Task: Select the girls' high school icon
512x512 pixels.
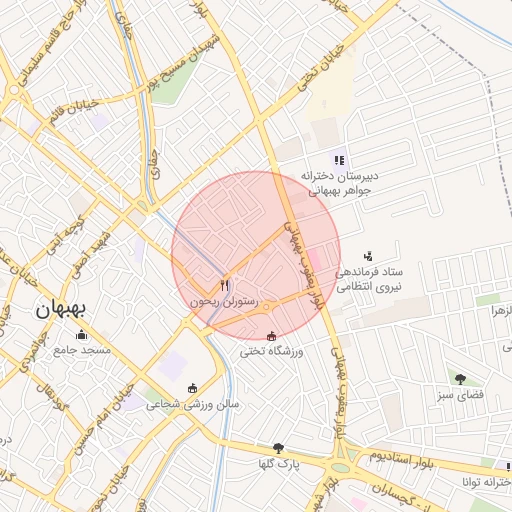Action: coord(339,161)
